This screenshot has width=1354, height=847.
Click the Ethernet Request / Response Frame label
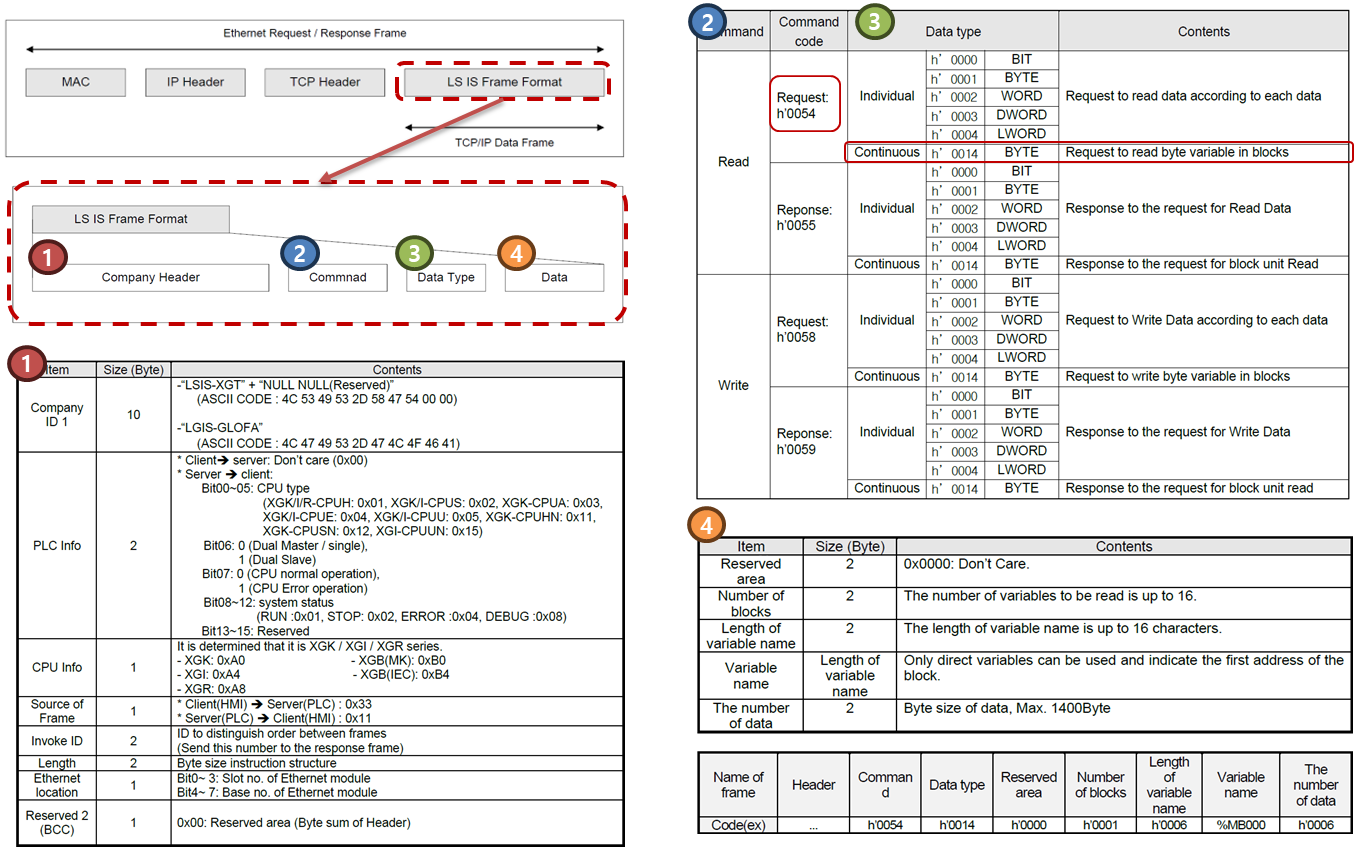pyautogui.click(x=314, y=33)
